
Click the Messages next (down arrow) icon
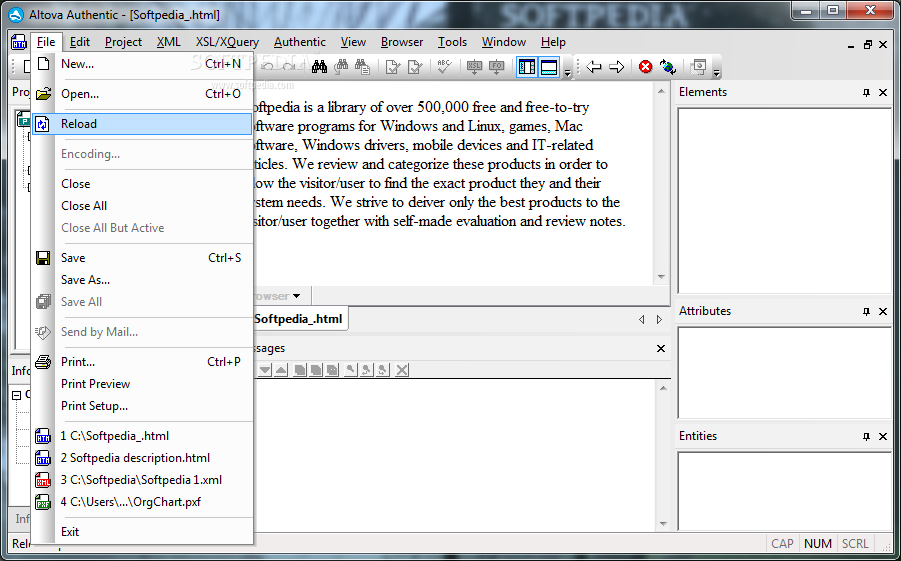(264, 370)
